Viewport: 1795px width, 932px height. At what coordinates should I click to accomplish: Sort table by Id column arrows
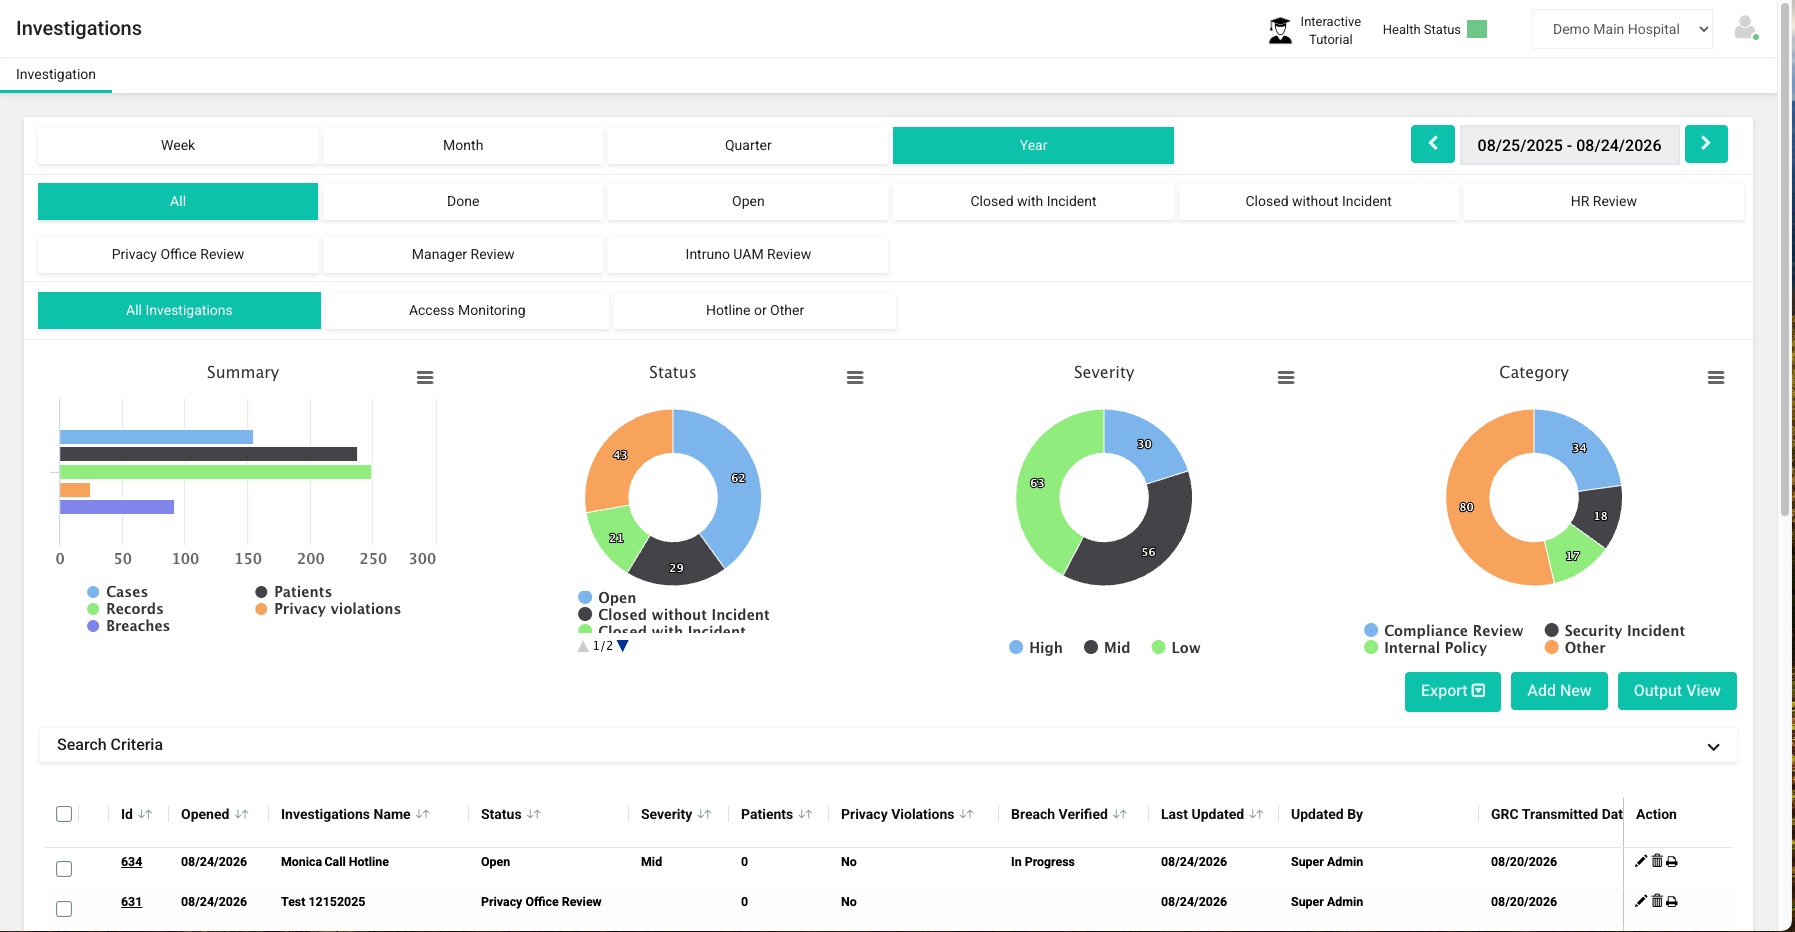click(x=145, y=814)
